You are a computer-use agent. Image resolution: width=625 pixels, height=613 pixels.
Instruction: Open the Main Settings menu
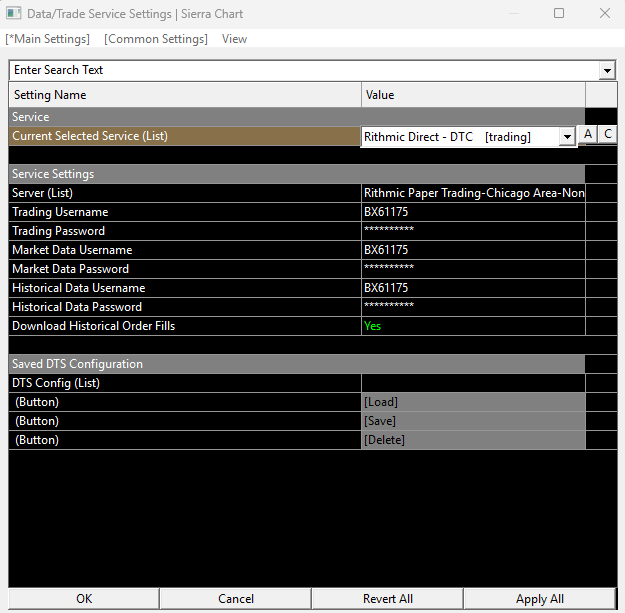pos(47,39)
